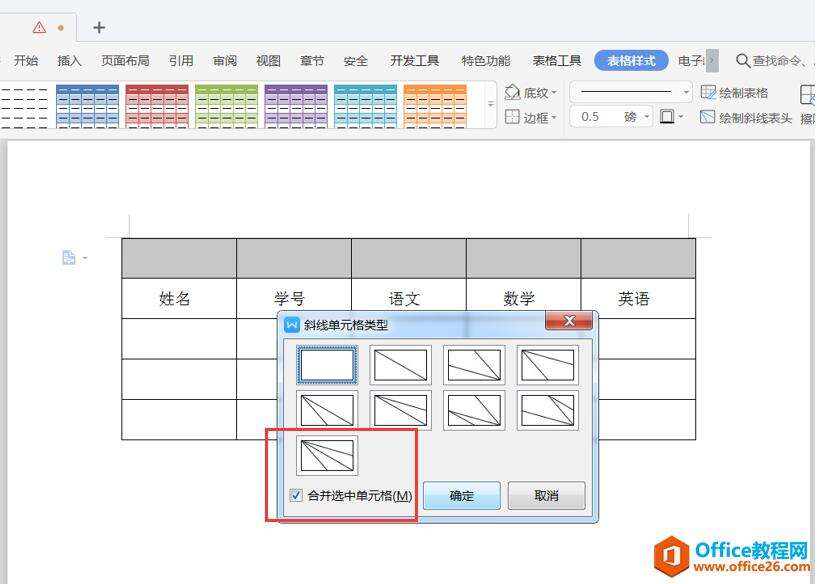Image resolution: width=817 pixels, height=584 pixels.
Task: Apply the red table style
Action: [x=157, y=106]
